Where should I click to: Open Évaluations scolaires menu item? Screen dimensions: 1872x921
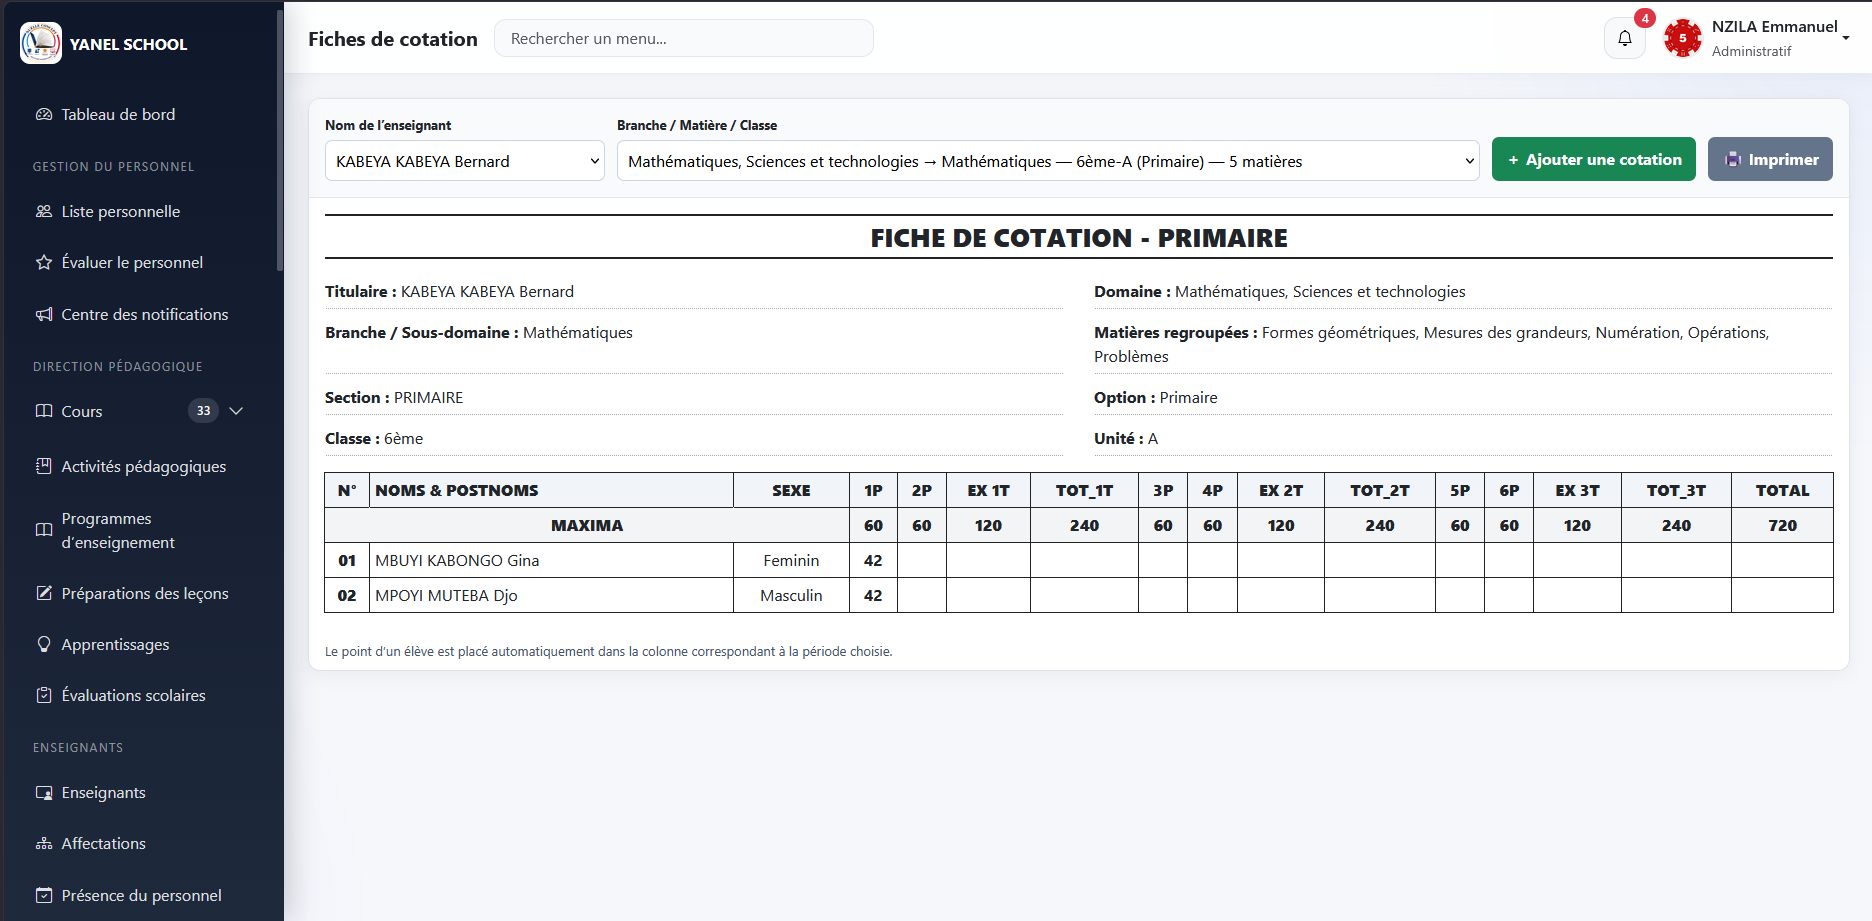140,695
